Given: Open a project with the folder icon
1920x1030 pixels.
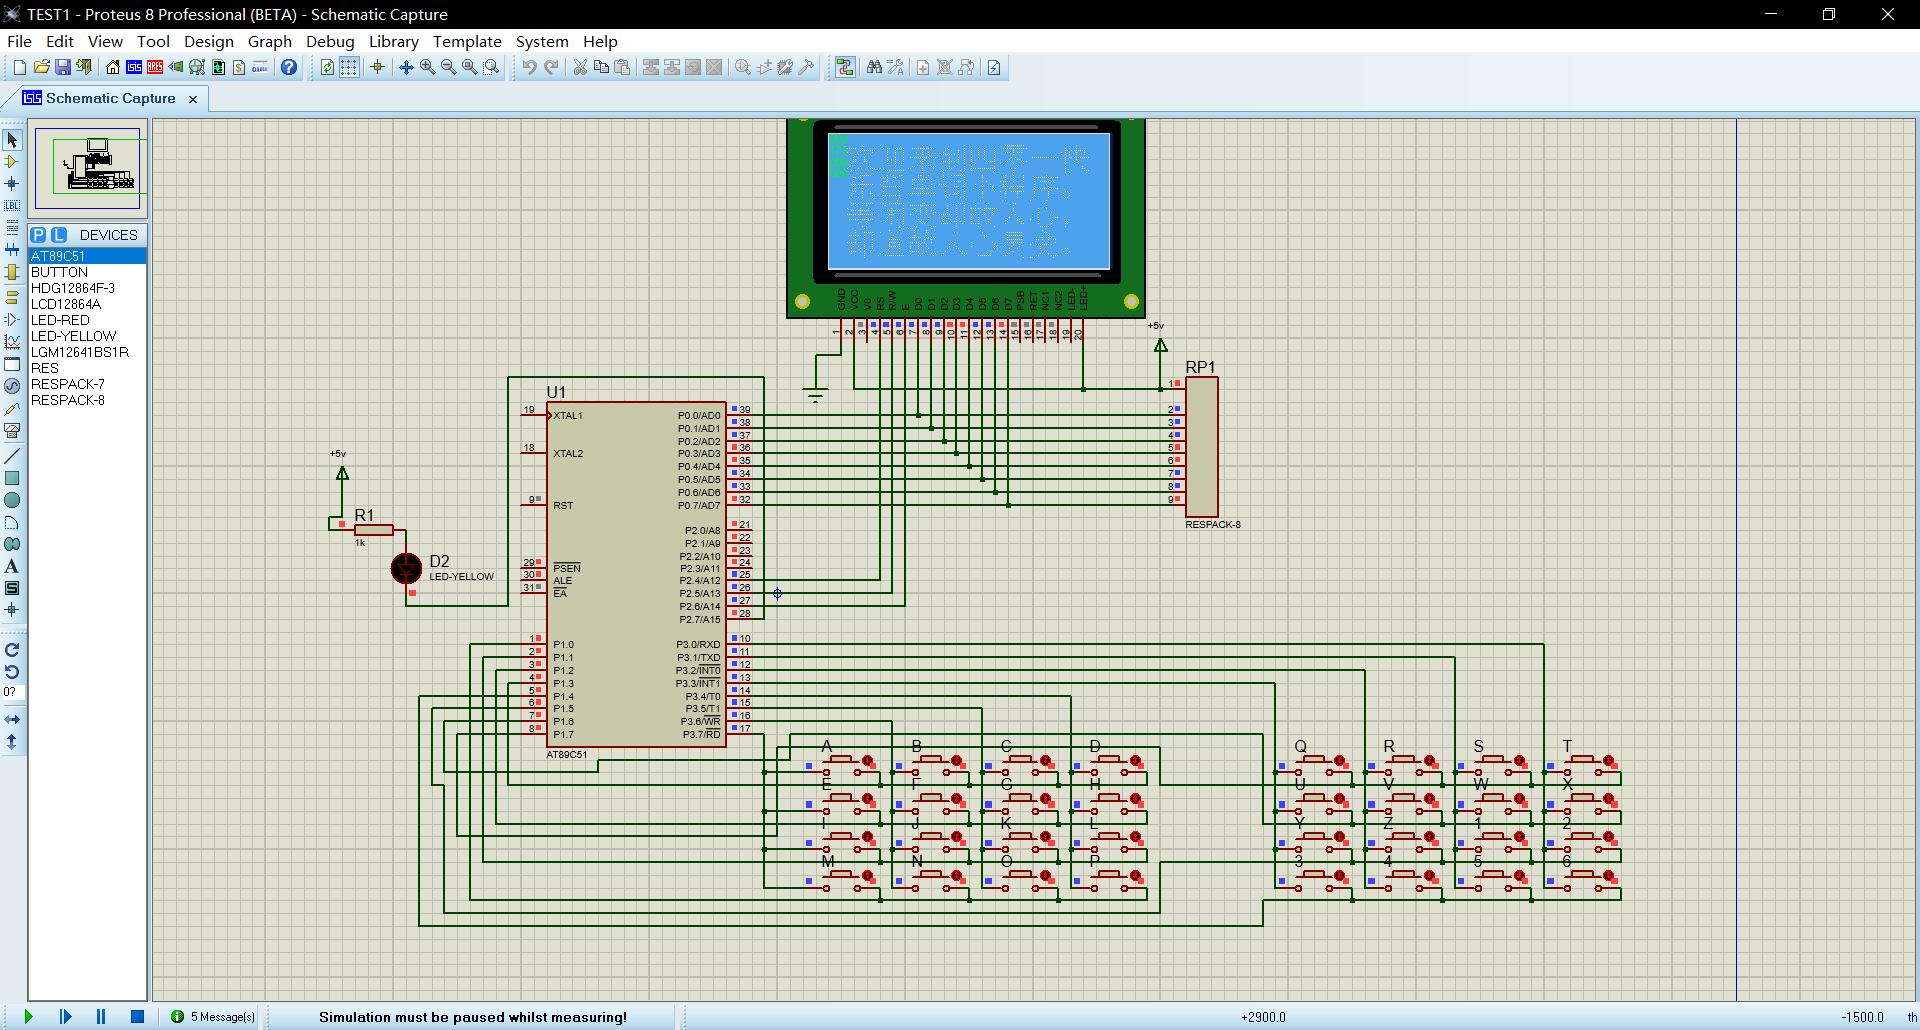Looking at the screenshot, I should (x=41, y=67).
